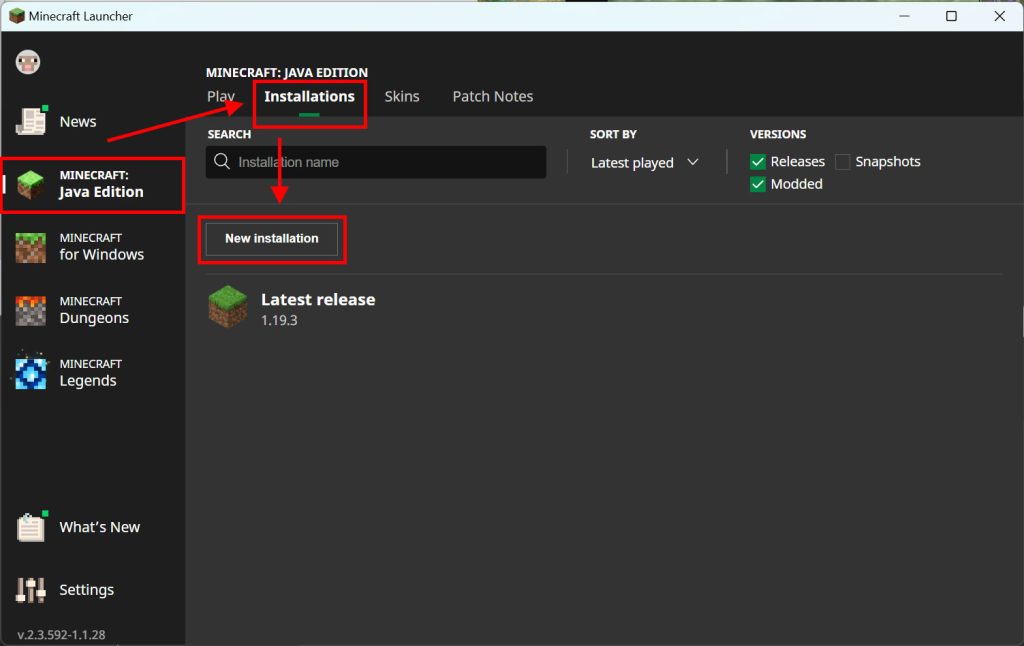Open the What's New clipboard icon

click(x=31, y=527)
